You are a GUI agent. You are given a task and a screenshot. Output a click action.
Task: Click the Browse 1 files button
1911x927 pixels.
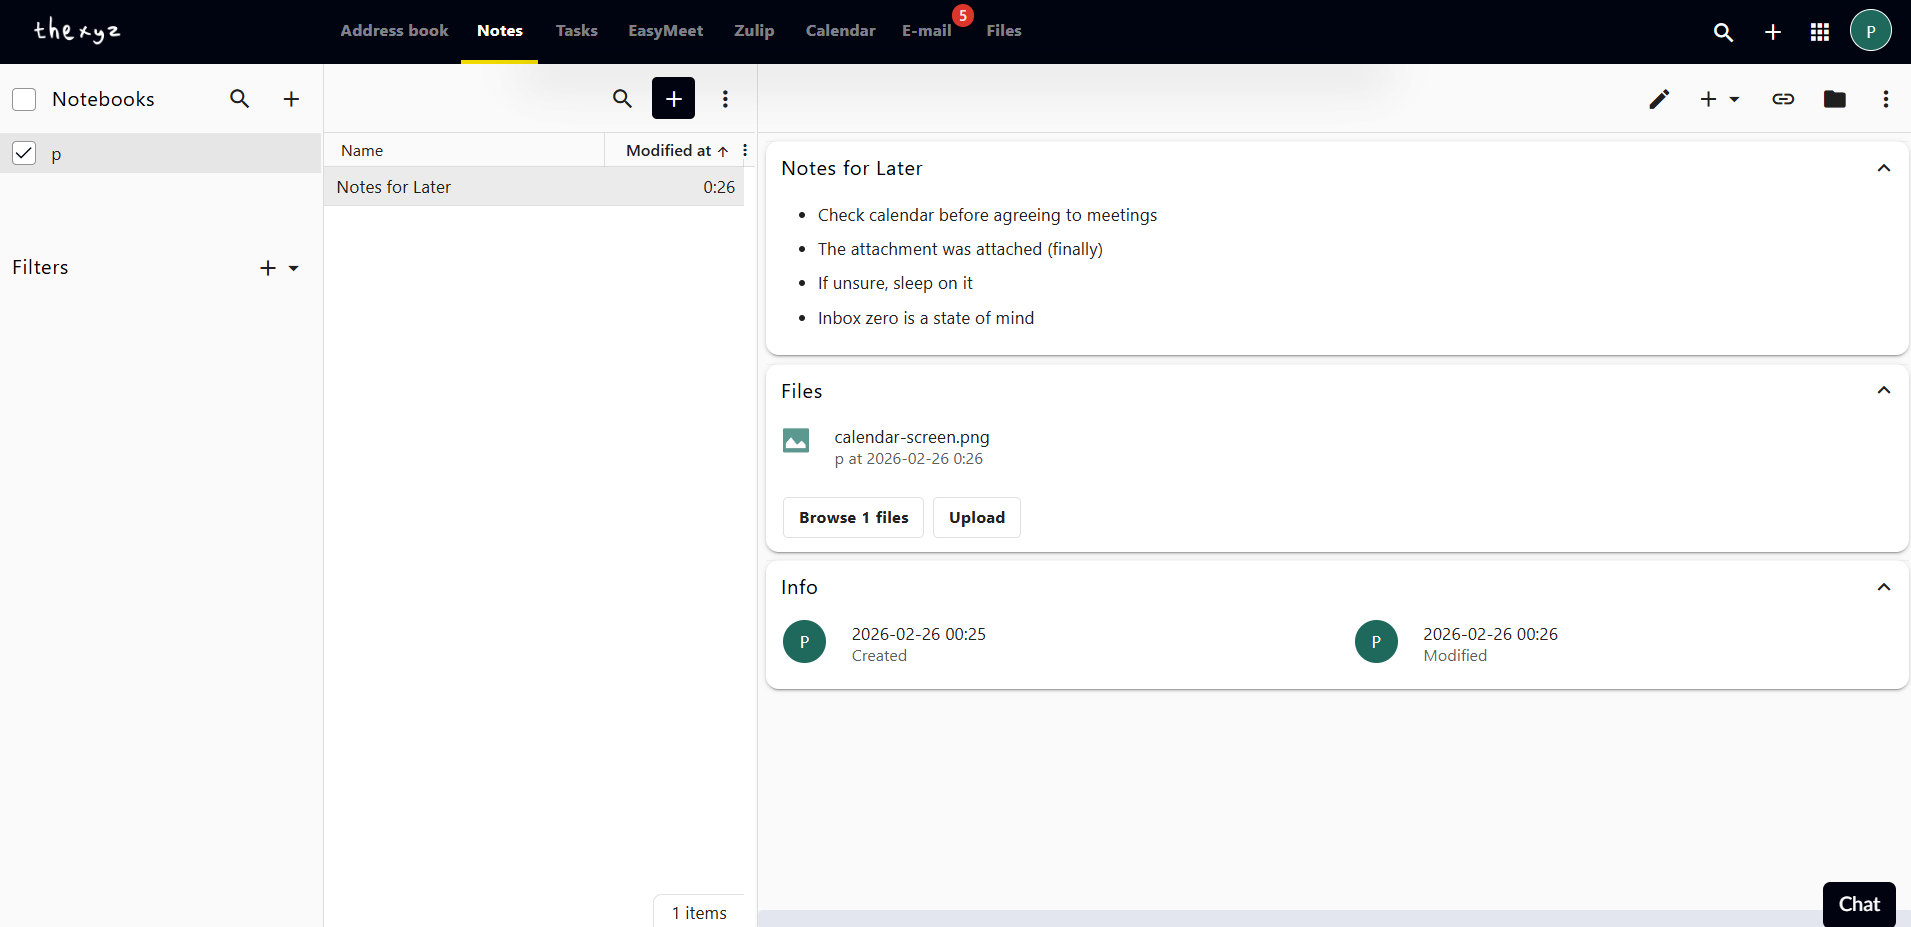[x=853, y=517]
